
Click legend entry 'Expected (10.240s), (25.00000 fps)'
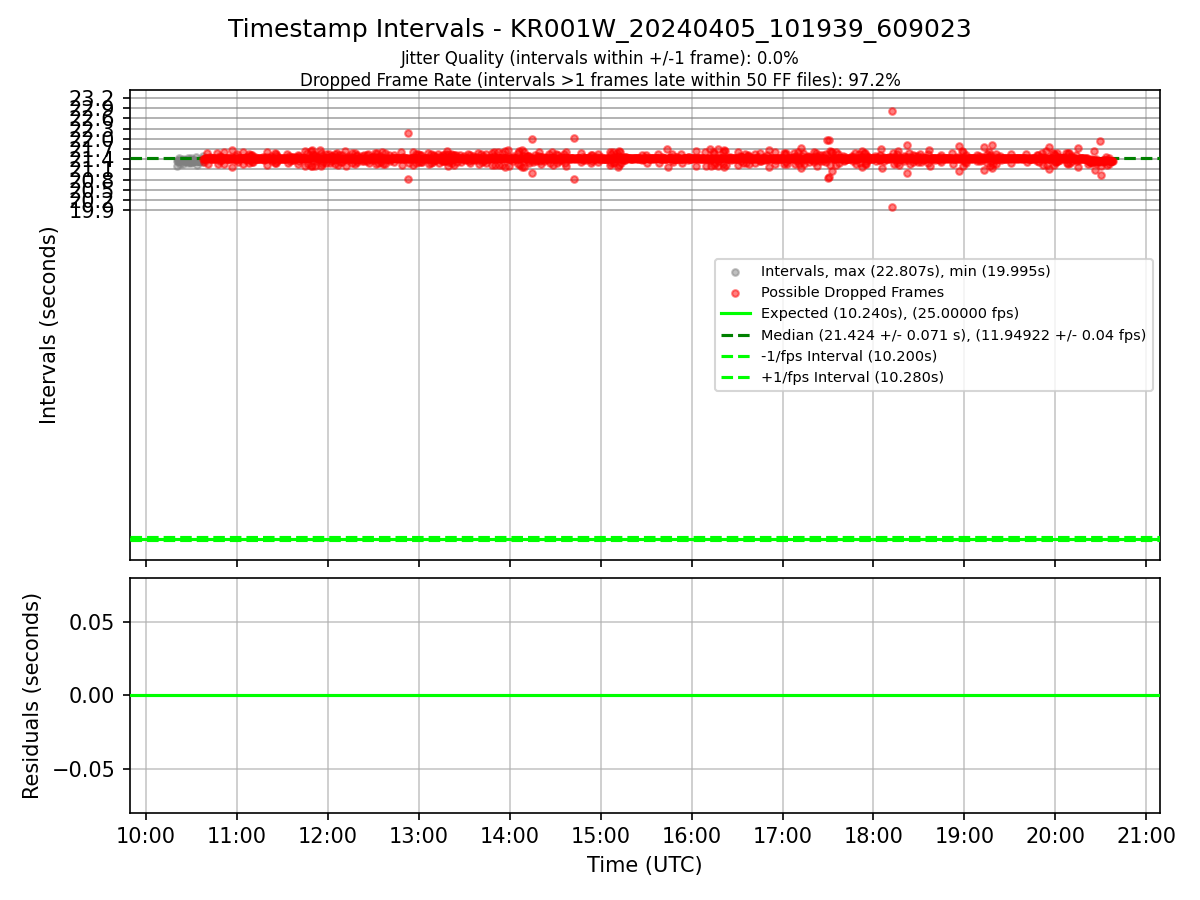coord(890,313)
